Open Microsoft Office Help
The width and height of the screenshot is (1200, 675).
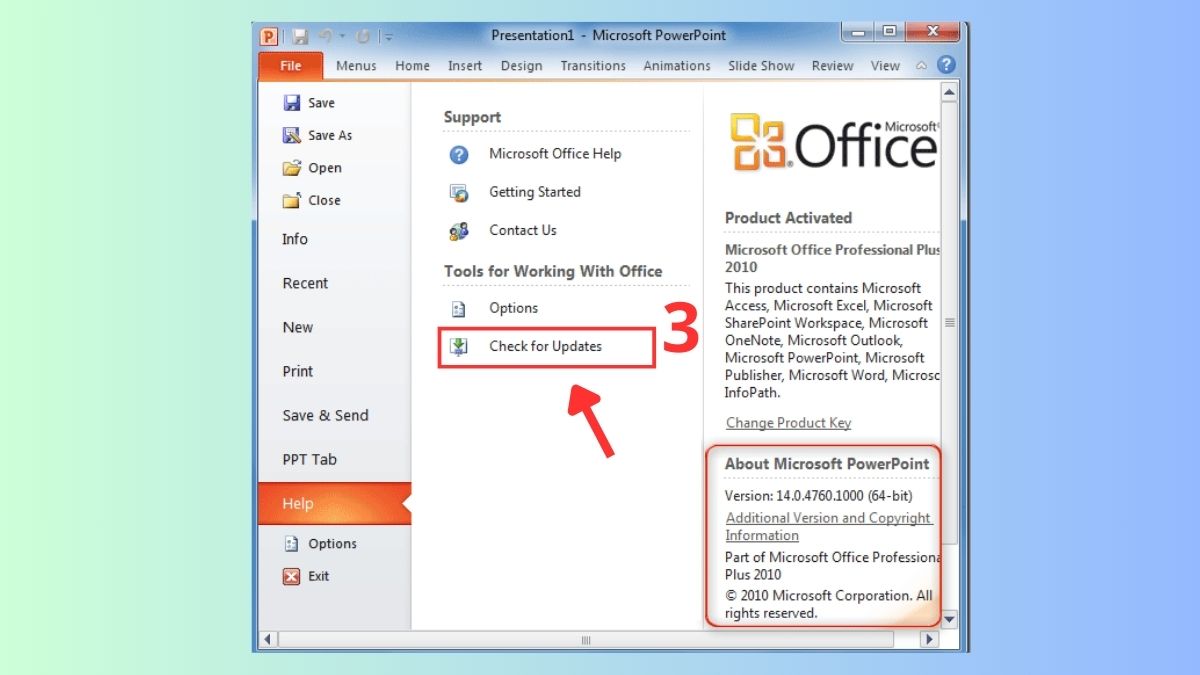[555, 154]
